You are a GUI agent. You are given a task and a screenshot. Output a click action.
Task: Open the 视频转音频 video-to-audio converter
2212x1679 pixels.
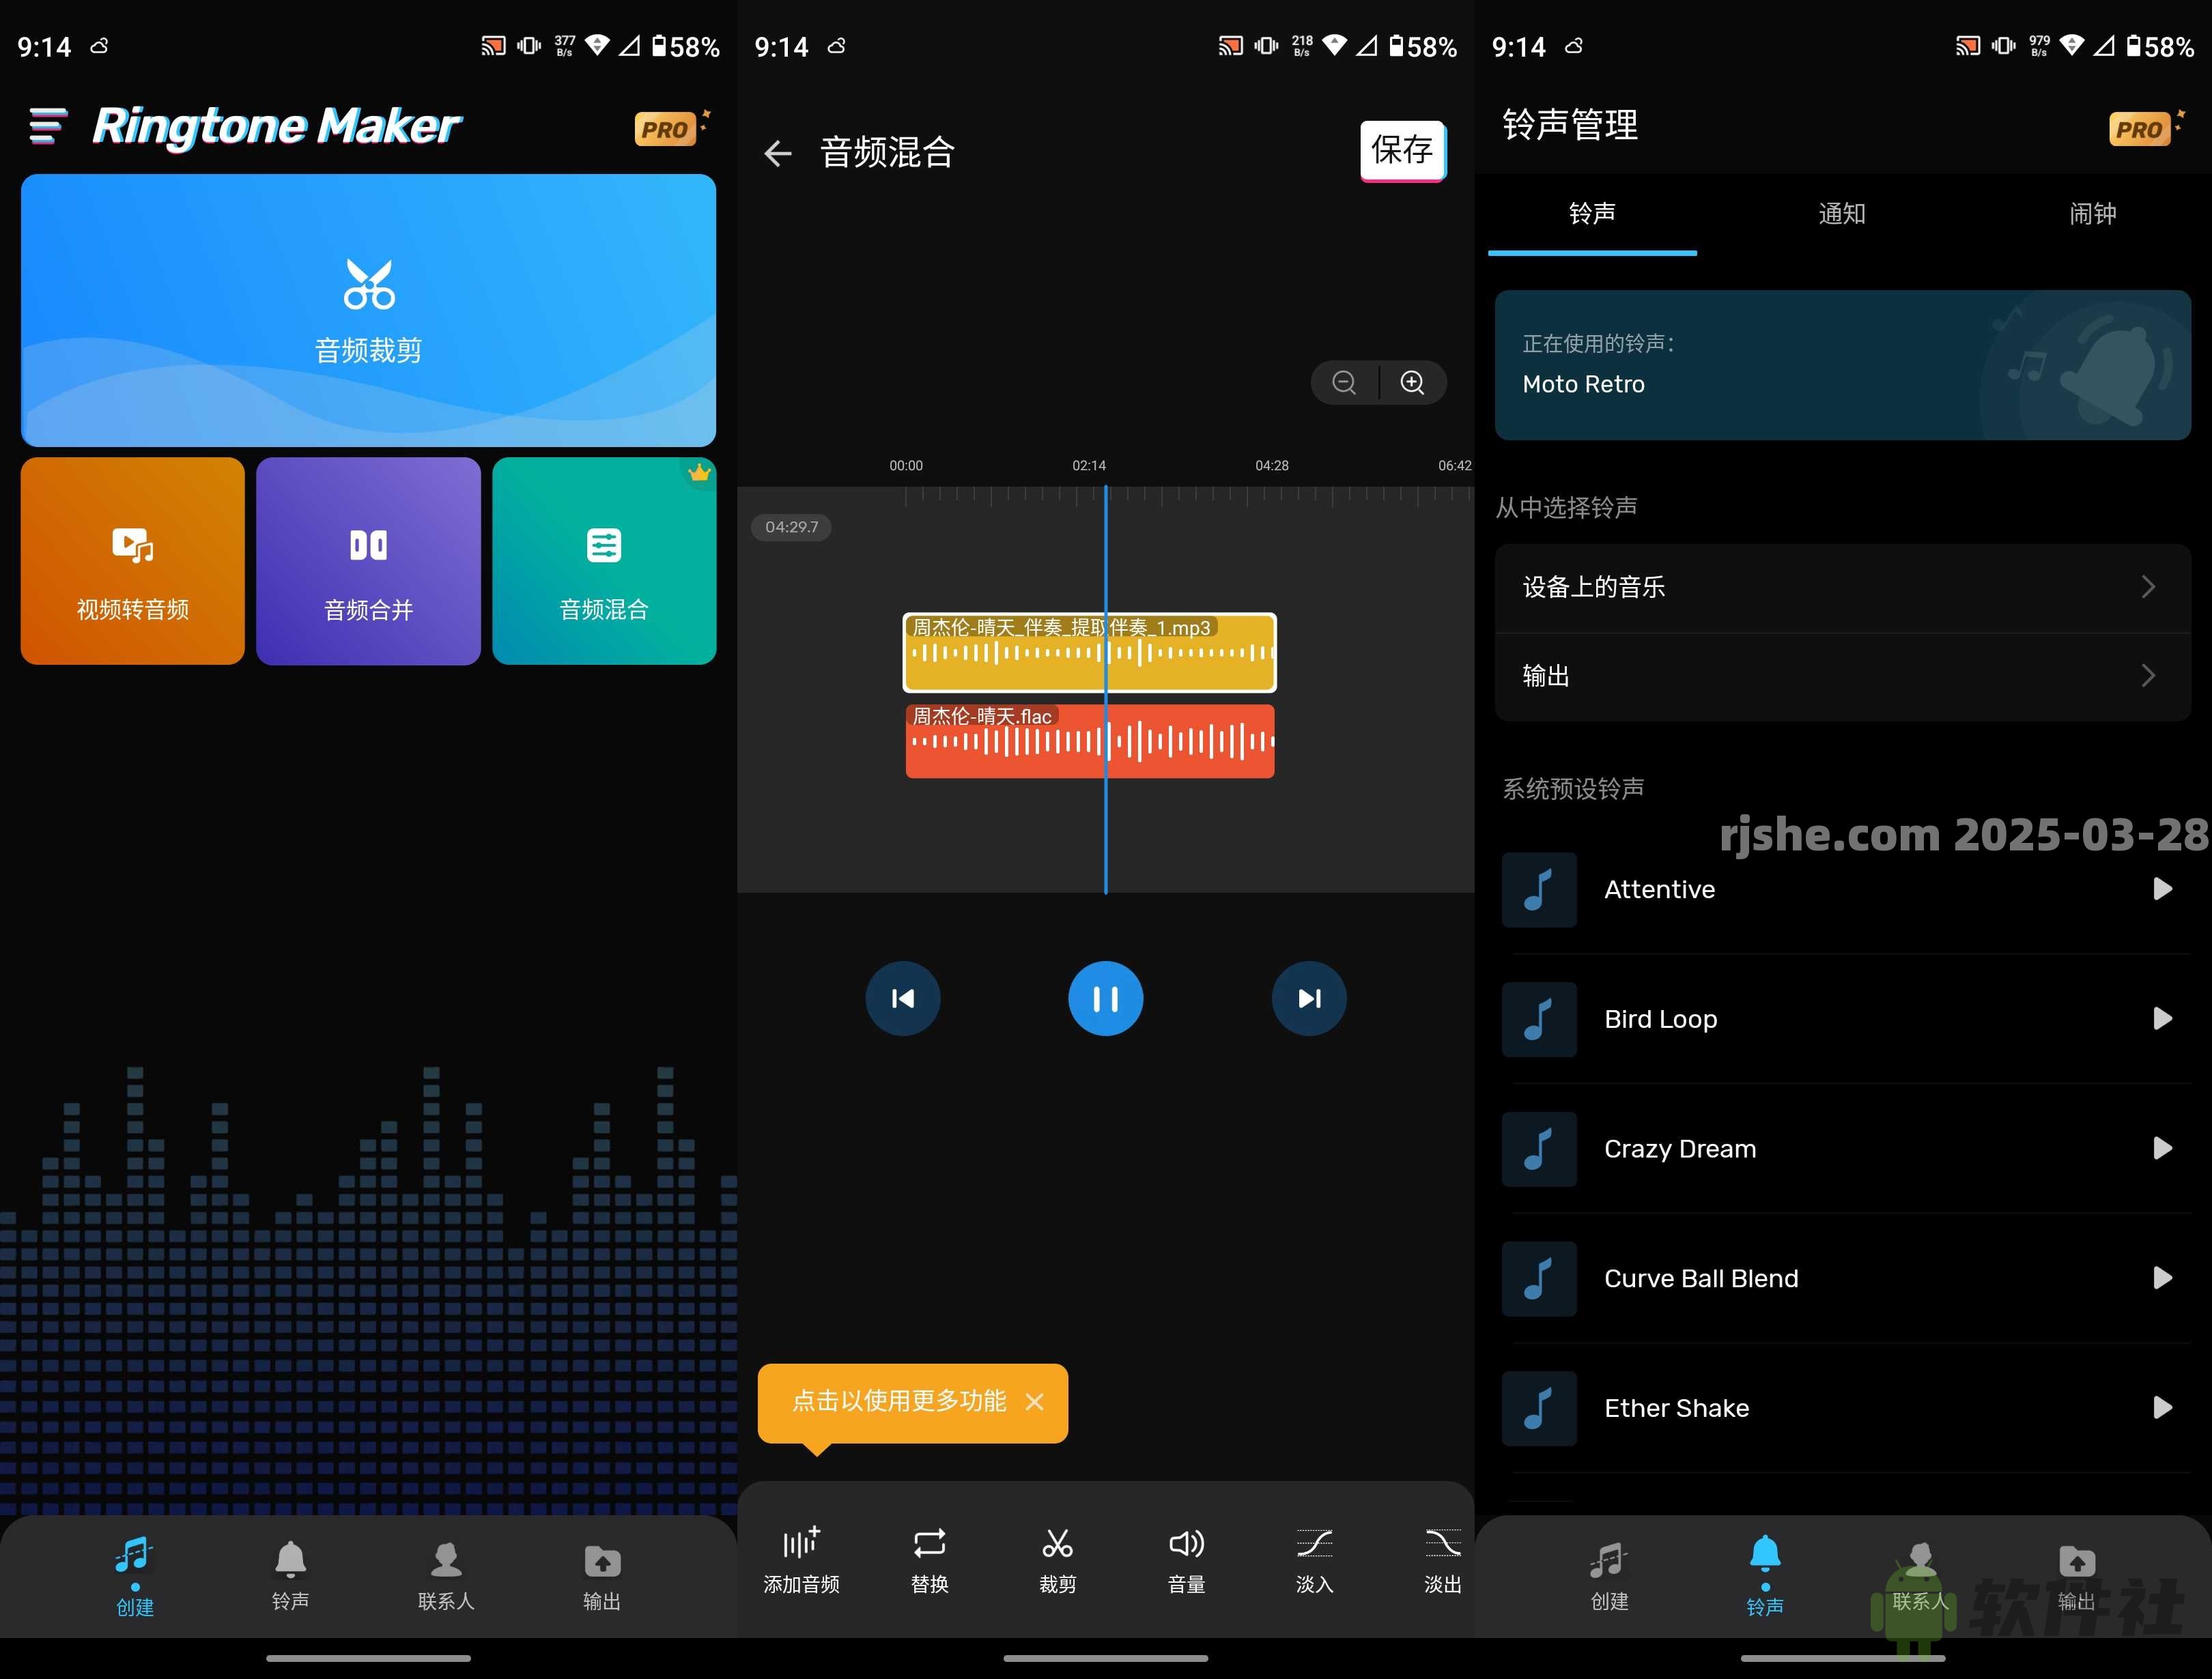pyautogui.click(x=131, y=561)
